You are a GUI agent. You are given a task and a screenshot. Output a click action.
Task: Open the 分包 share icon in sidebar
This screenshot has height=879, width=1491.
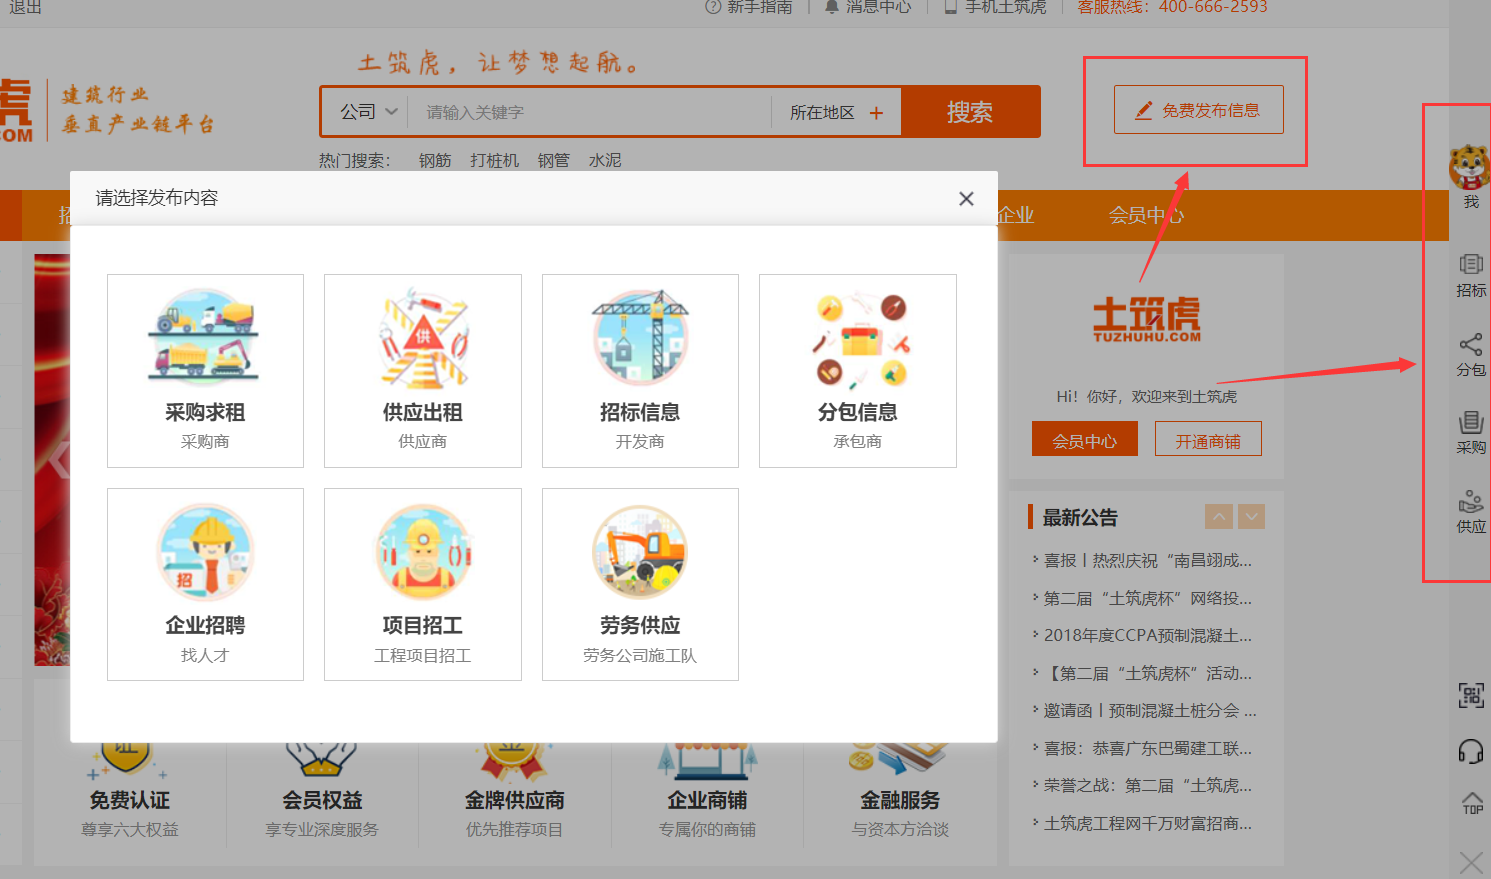pyautogui.click(x=1470, y=355)
